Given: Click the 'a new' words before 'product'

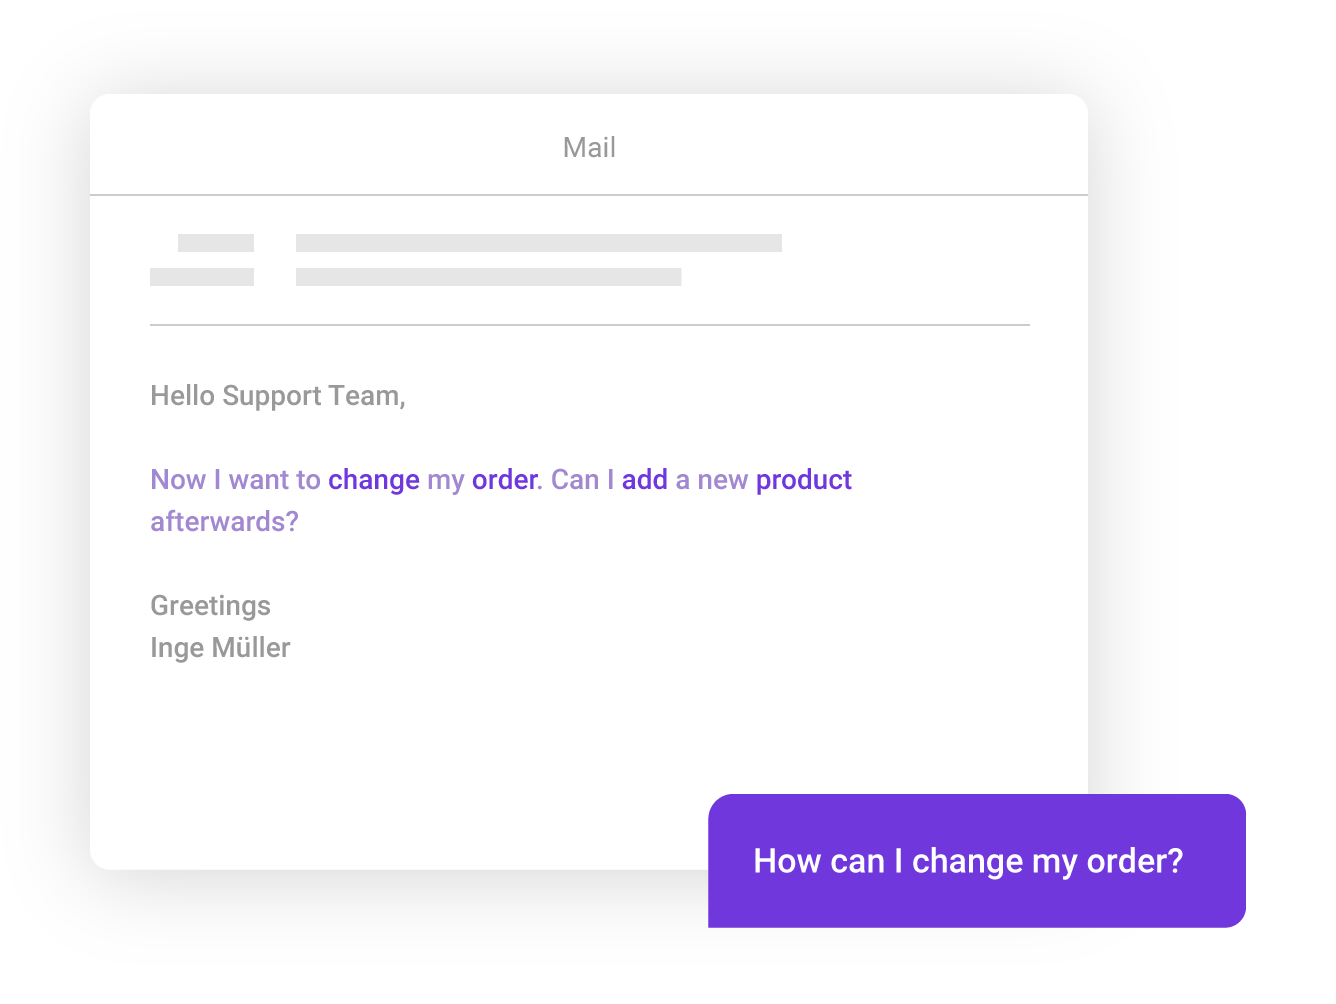Looking at the screenshot, I should [712, 480].
